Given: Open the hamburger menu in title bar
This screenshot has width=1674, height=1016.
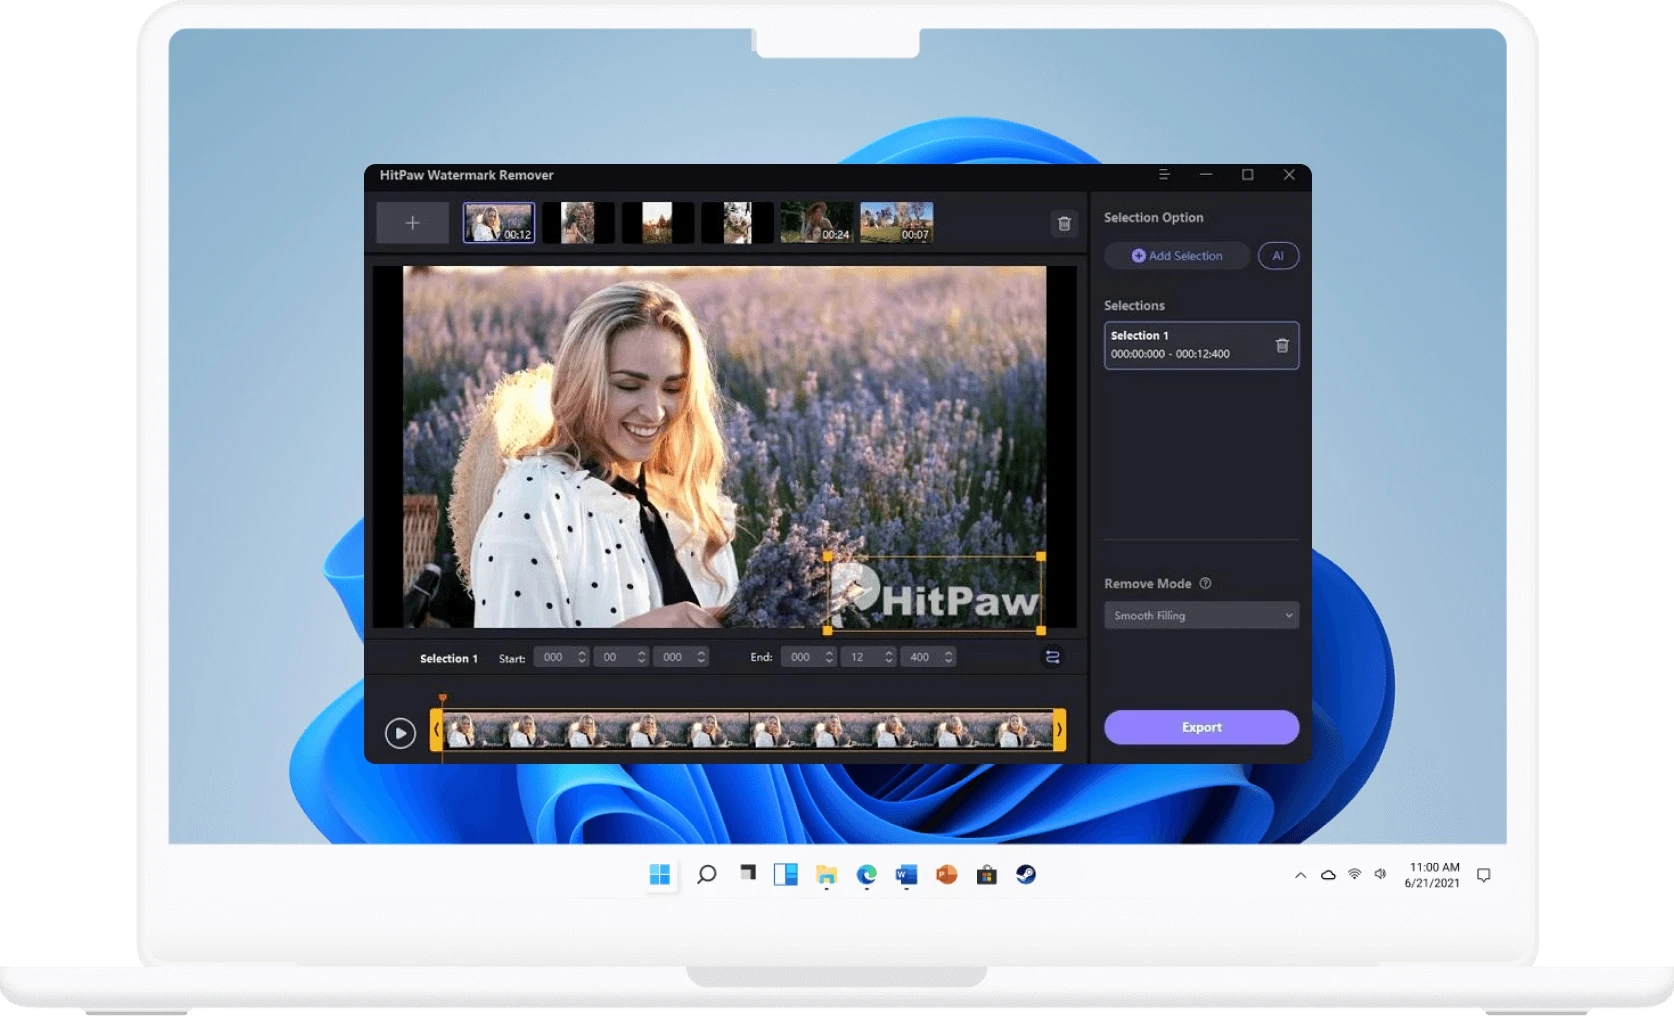Looking at the screenshot, I should (x=1164, y=175).
